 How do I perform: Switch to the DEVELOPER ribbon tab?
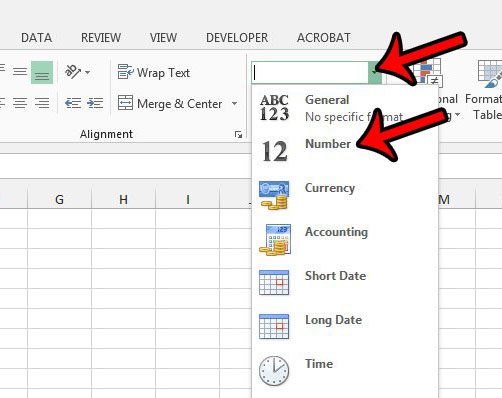pos(237,38)
